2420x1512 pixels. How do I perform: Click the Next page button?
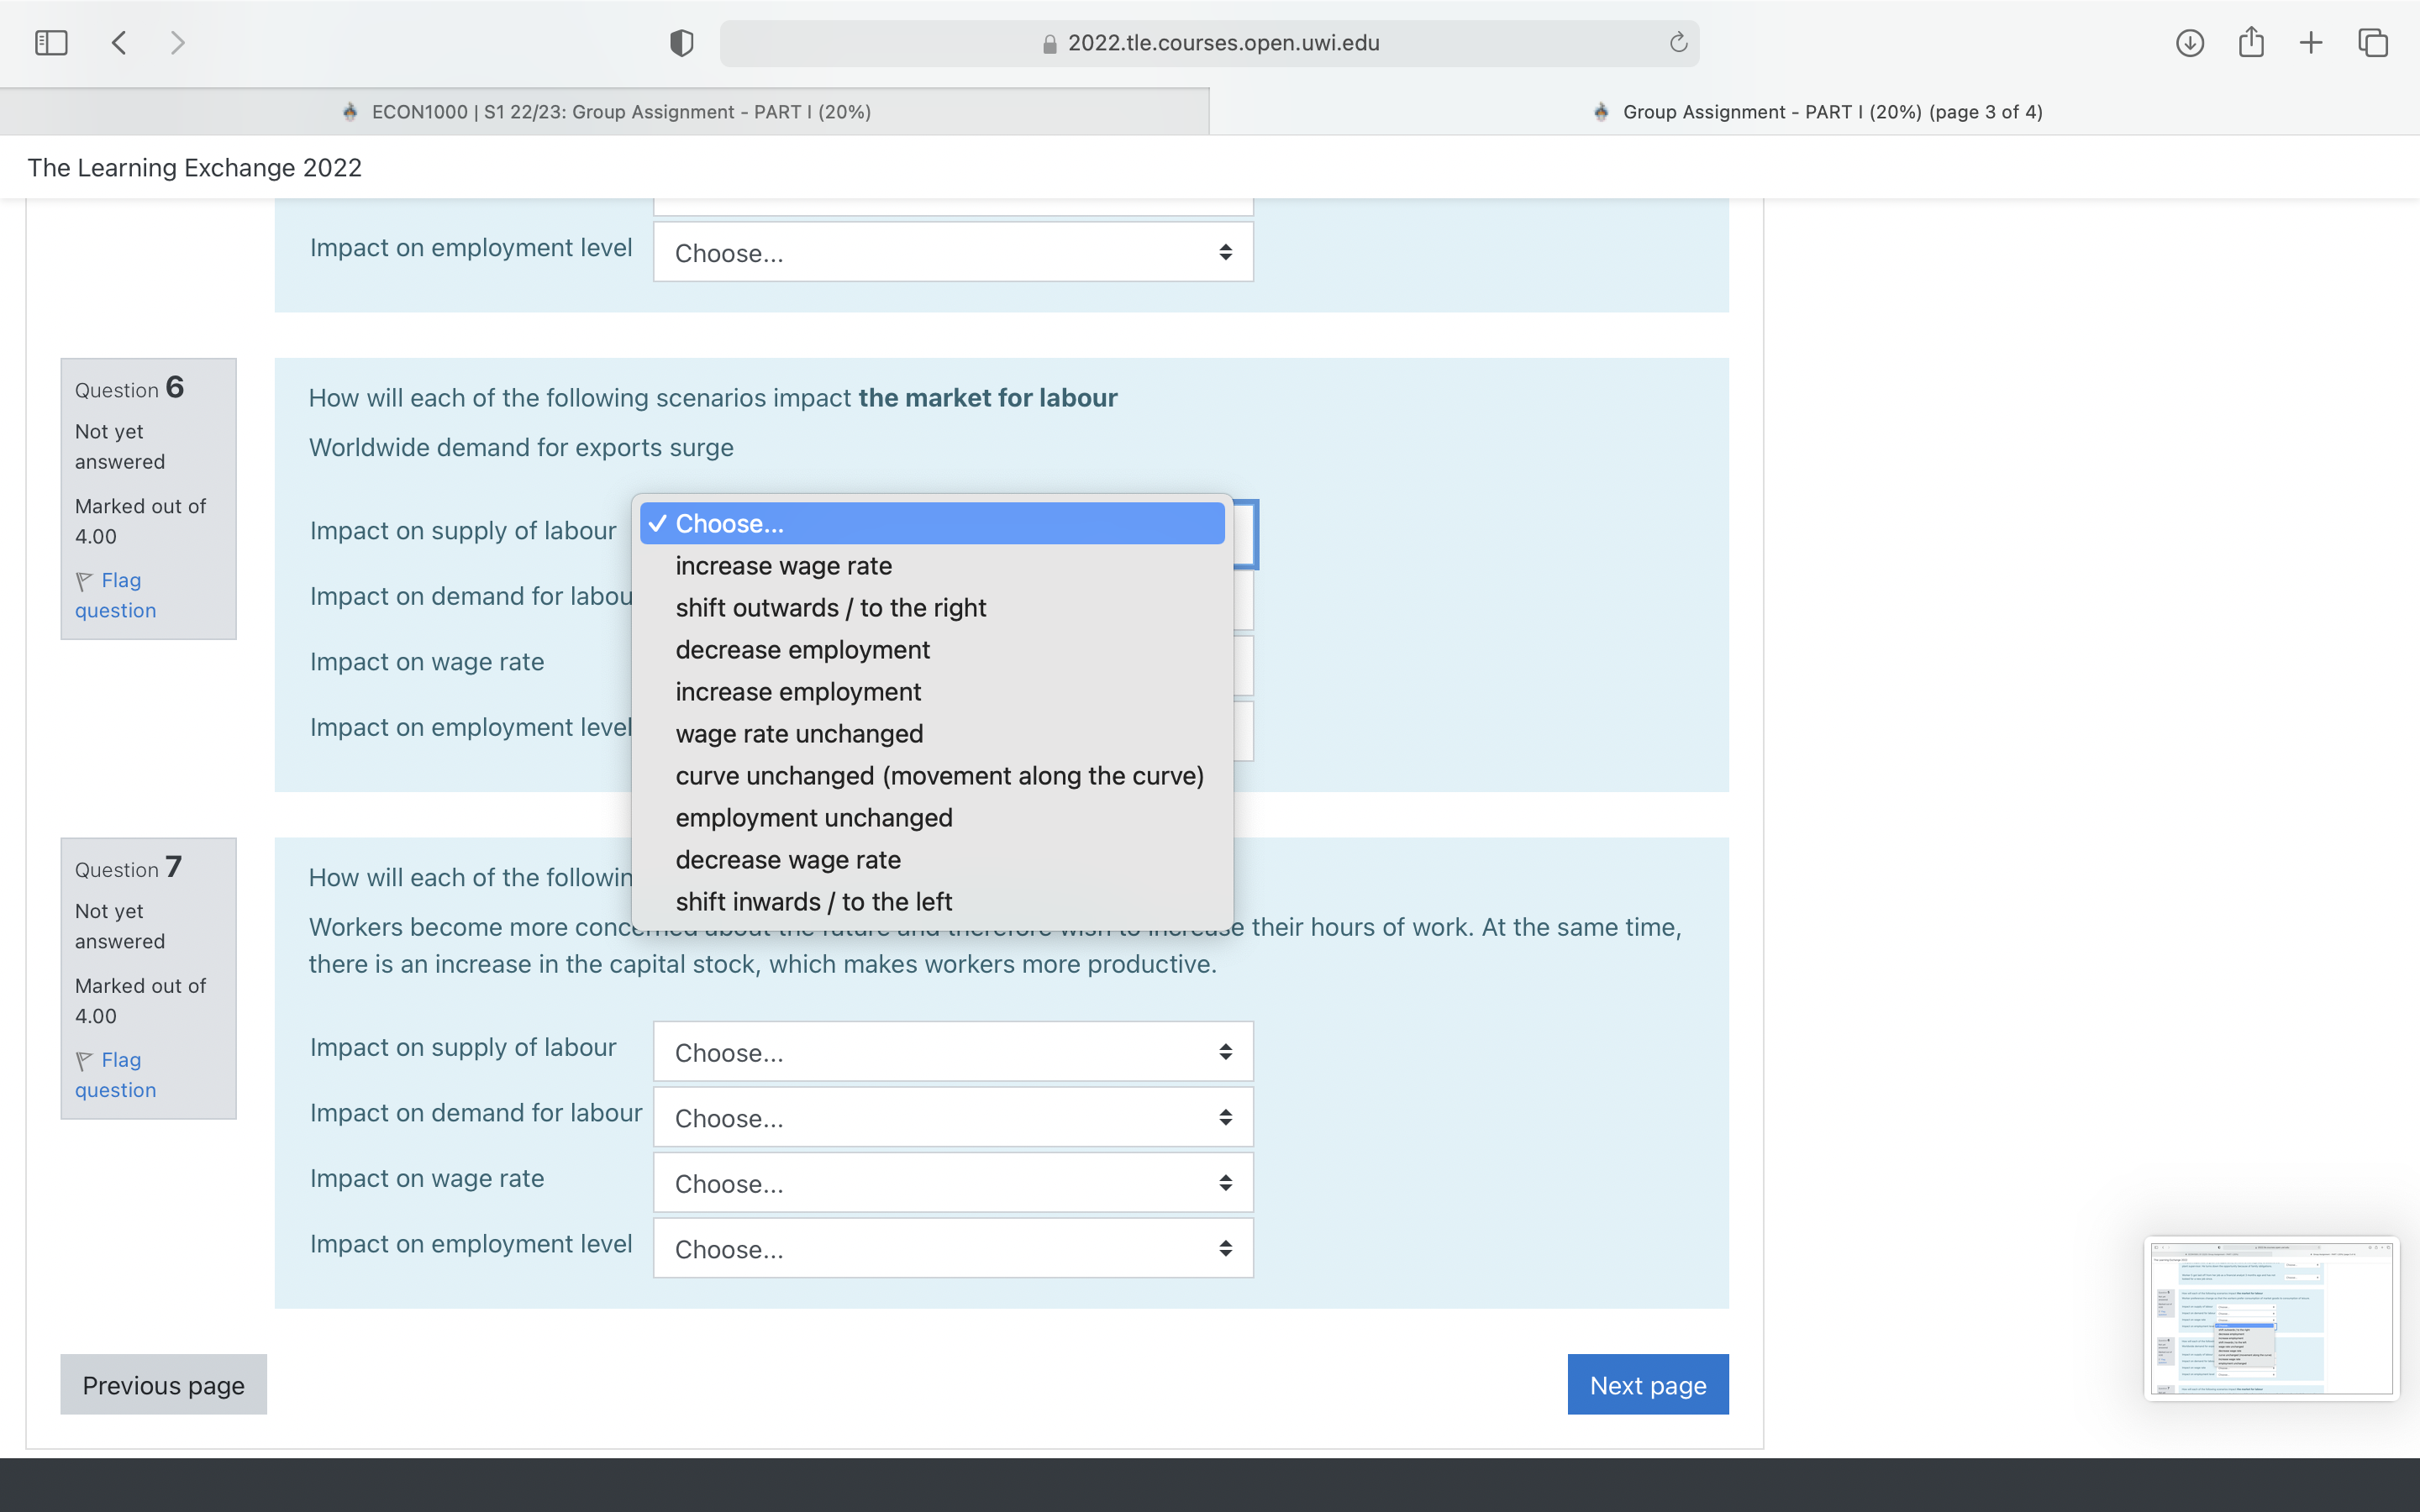(1647, 1385)
